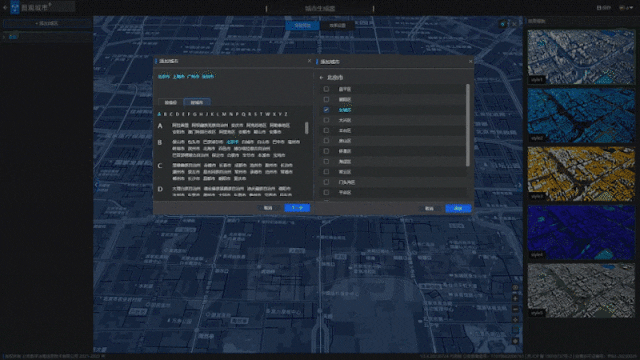Click the zoom-out minus map control

click(515, 309)
